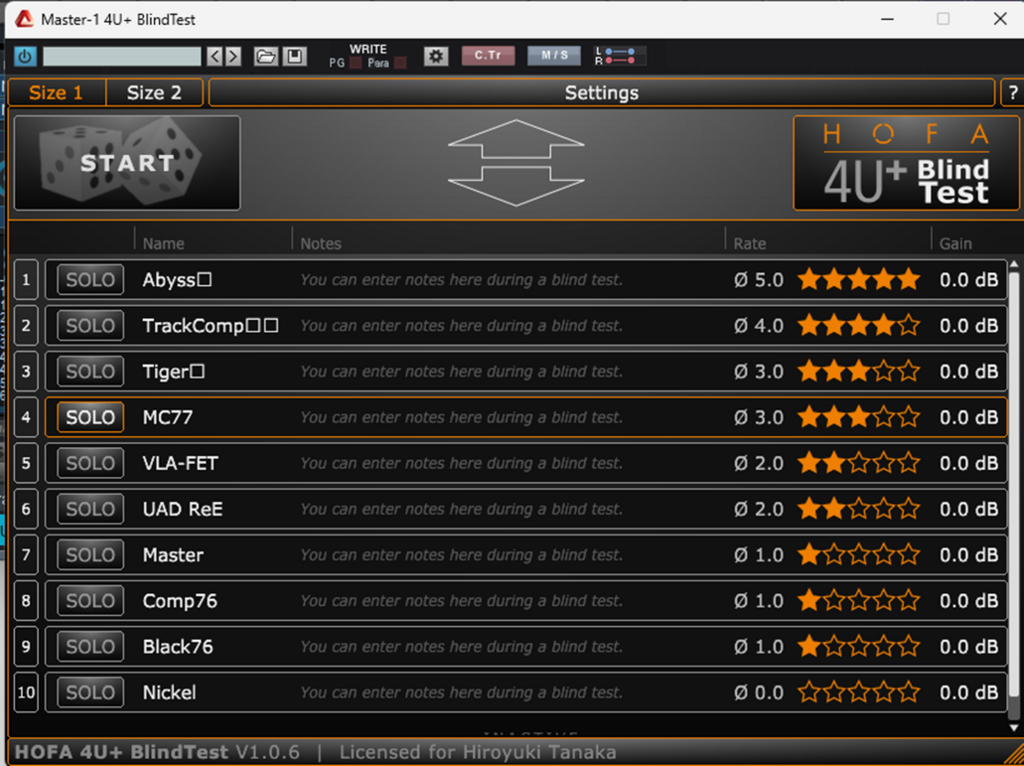
Task: Toggle the C.Tr button
Action: coord(488,56)
